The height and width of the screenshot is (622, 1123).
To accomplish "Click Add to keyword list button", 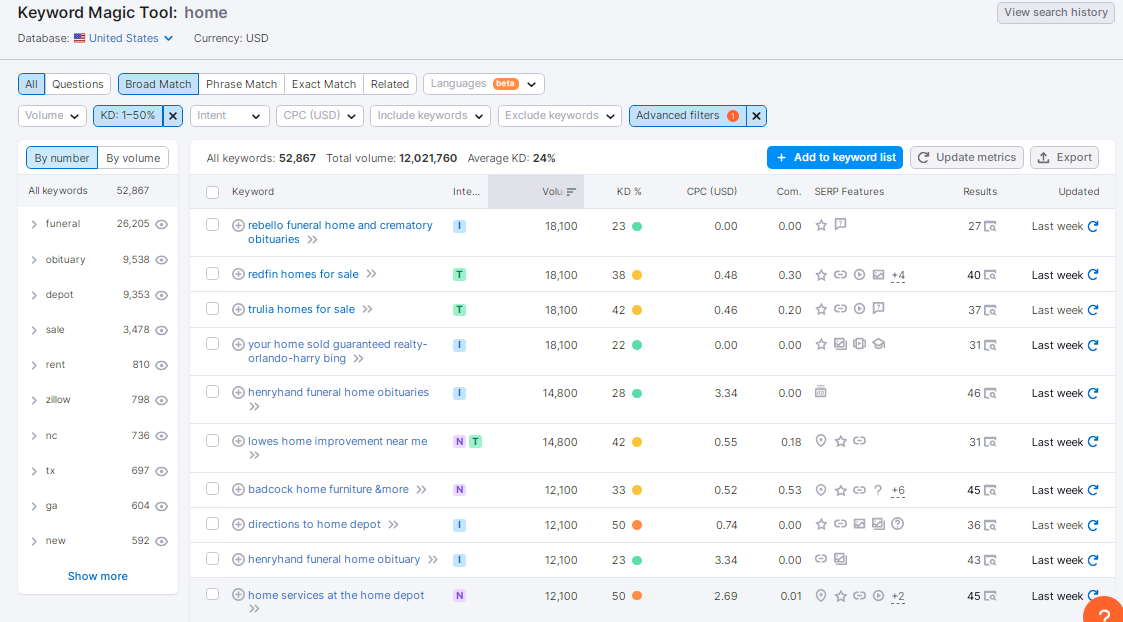I will [834, 158].
